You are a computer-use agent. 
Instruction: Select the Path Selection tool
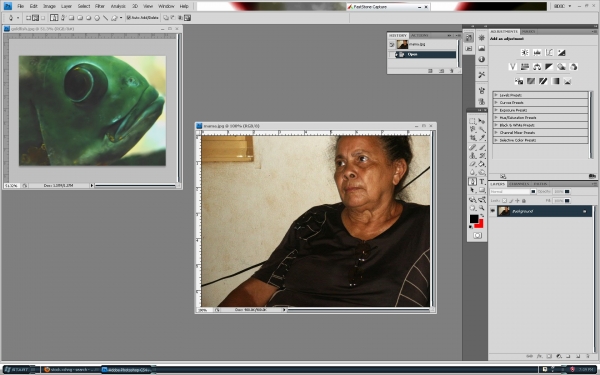[x=472, y=190]
